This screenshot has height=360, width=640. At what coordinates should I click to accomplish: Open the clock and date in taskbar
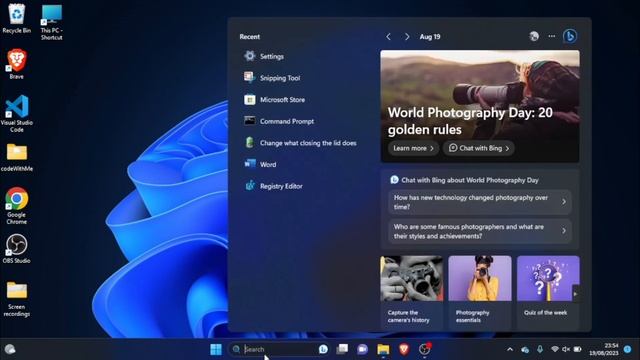click(x=604, y=349)
